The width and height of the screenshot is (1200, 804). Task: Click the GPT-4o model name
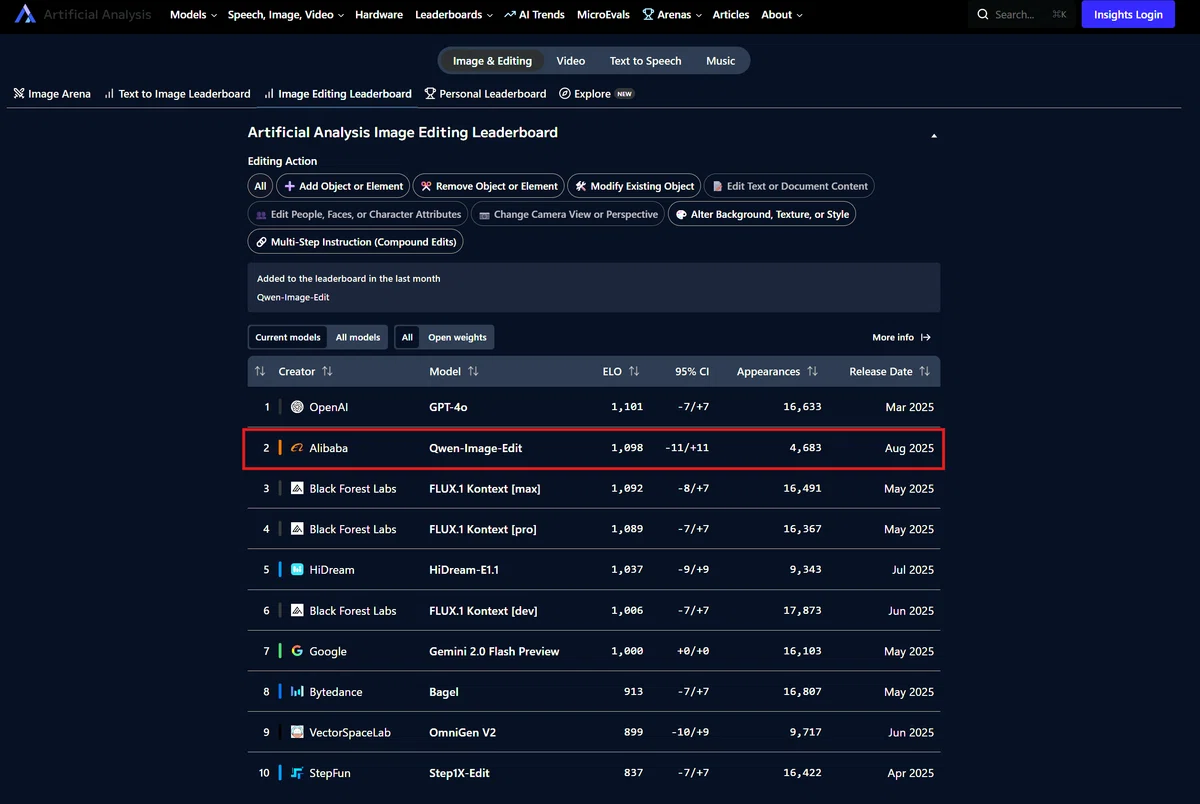(448, 407)
